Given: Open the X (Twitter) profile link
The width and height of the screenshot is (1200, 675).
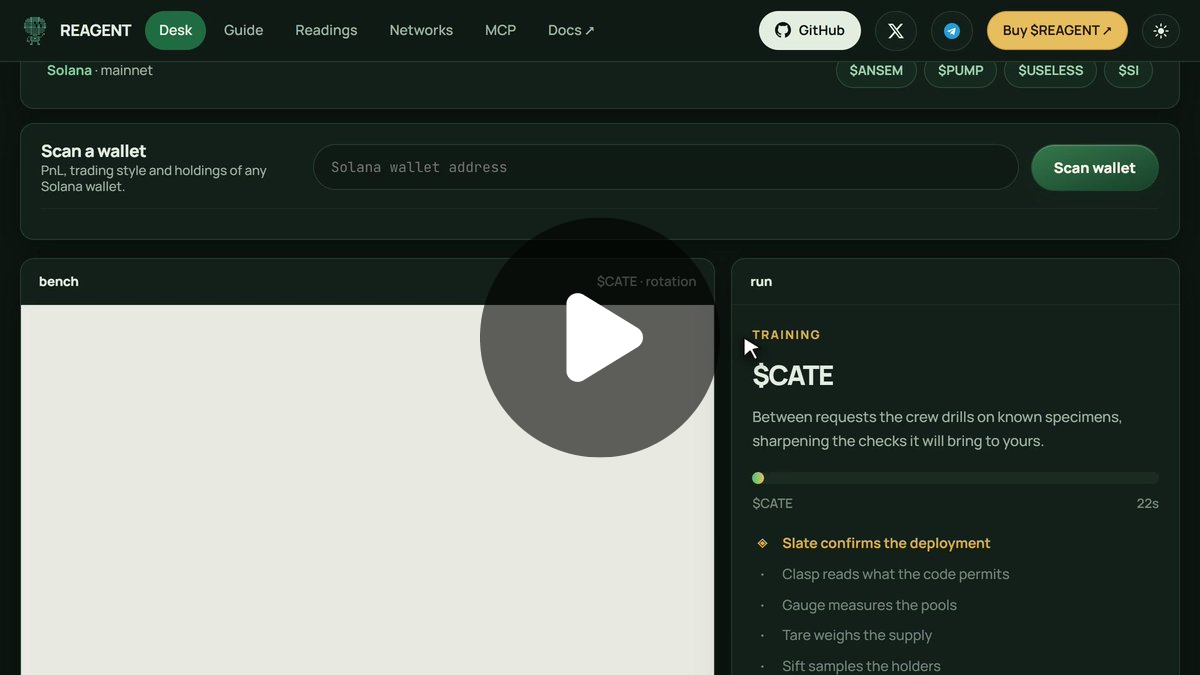Looking at the screenshot, I should [x=896, y=31].
